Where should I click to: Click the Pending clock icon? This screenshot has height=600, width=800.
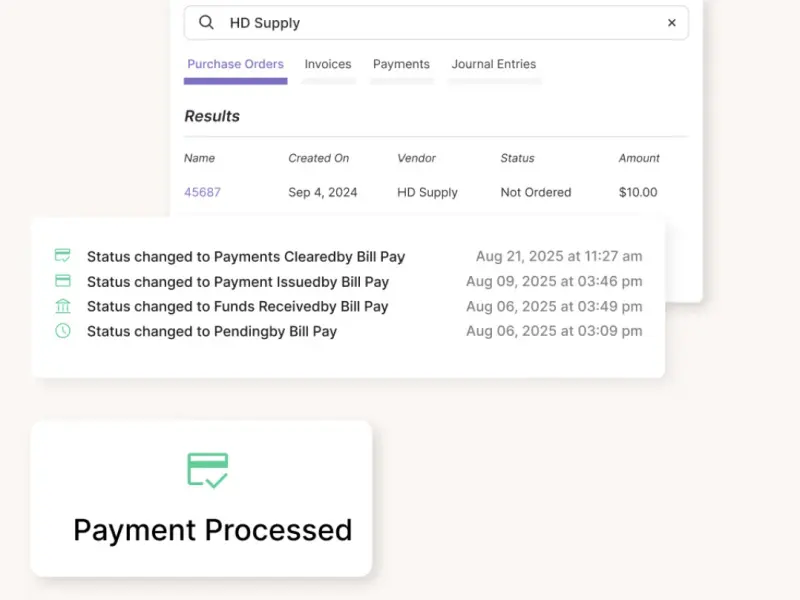tap(62, 331)
